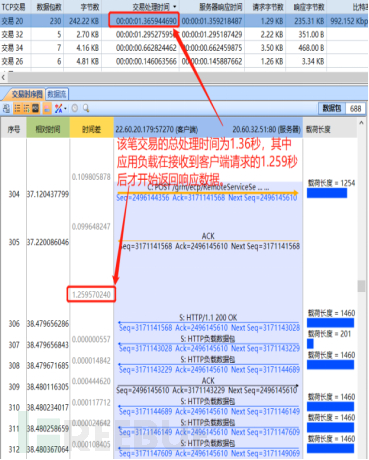
Task: Select the 交易 34 row
Action: (184, 48)
